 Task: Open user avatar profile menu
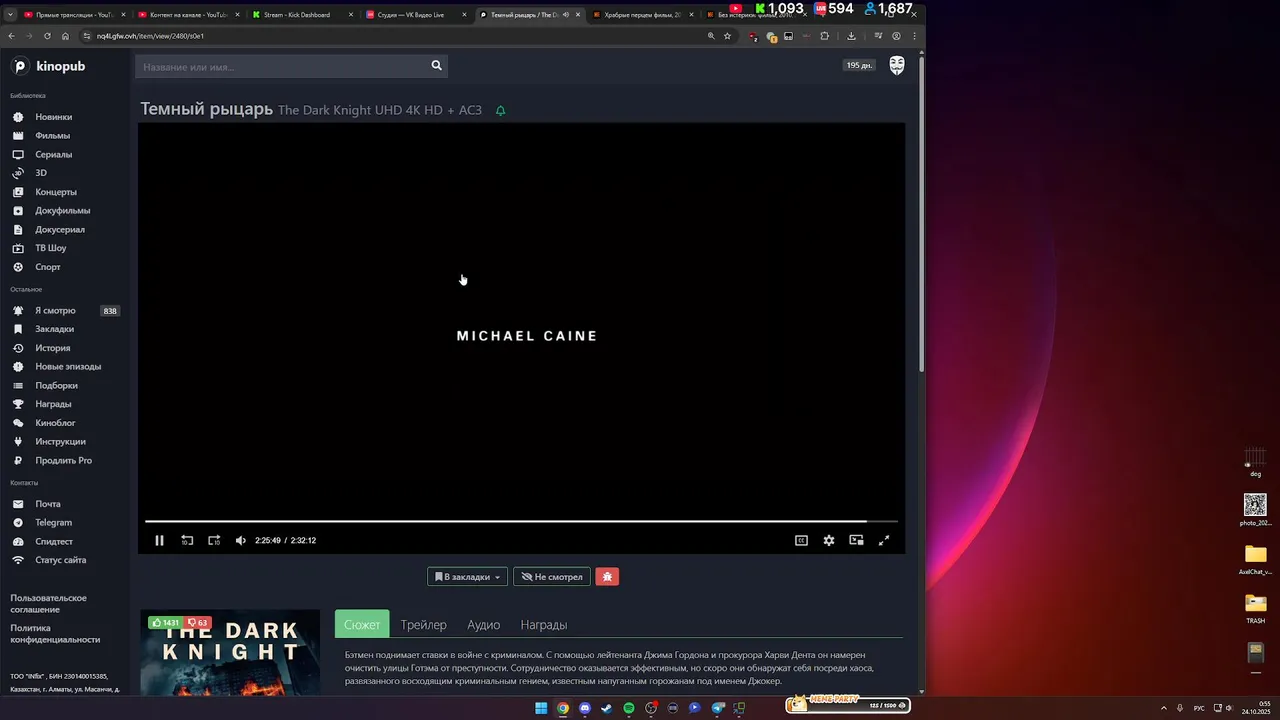[x=897, y=66]
